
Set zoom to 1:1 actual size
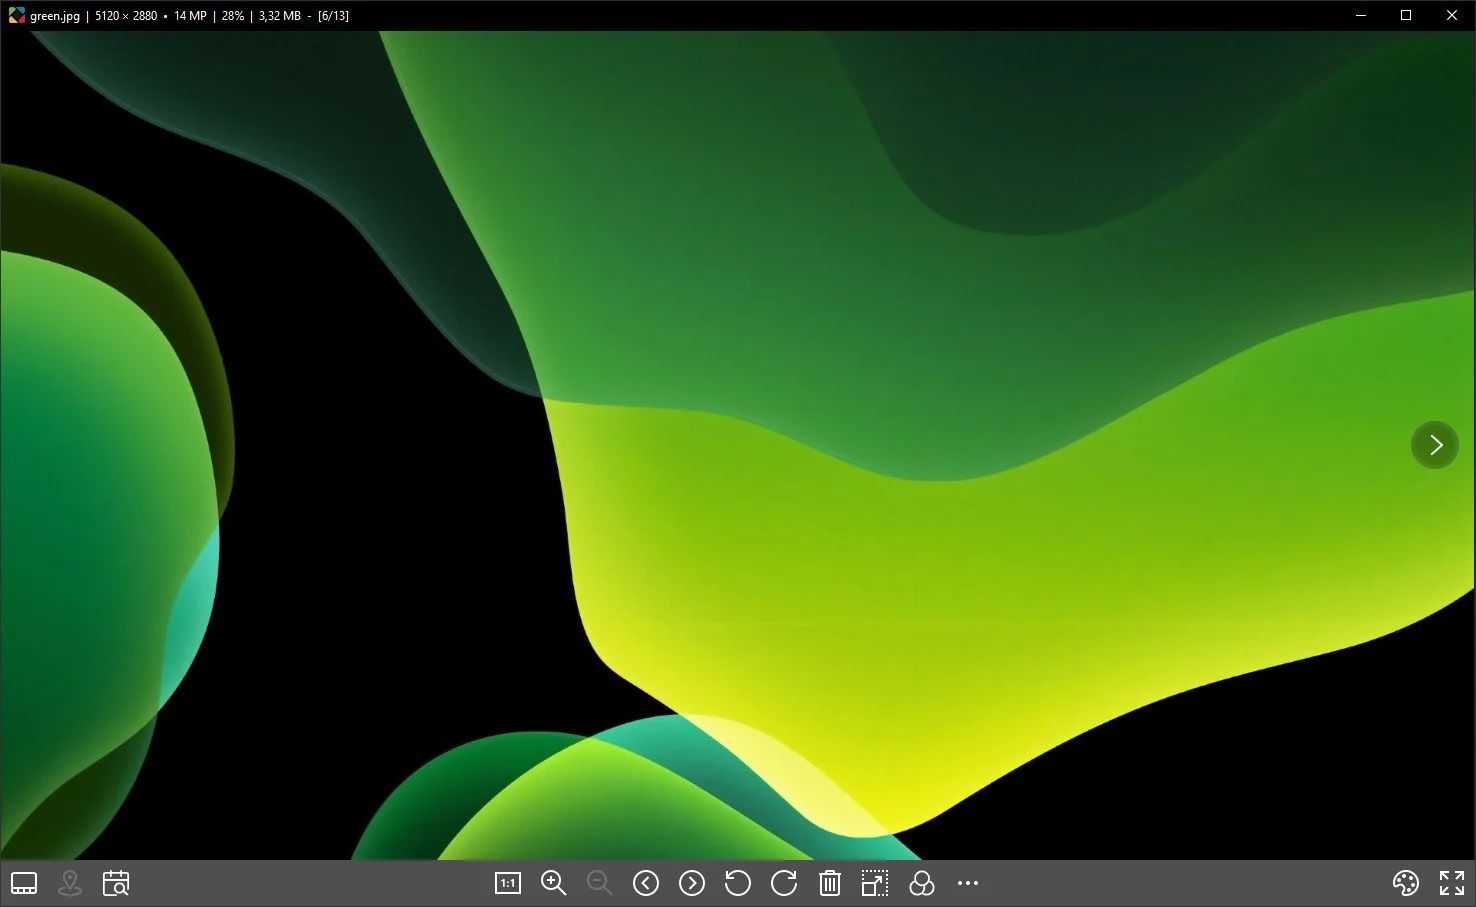(508, 883)
